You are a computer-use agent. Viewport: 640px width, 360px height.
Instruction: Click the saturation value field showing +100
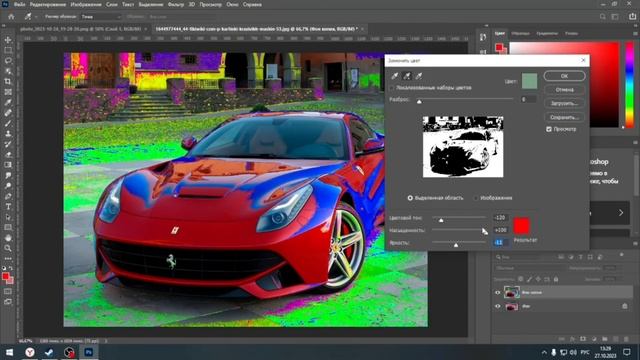pos(500,230)
